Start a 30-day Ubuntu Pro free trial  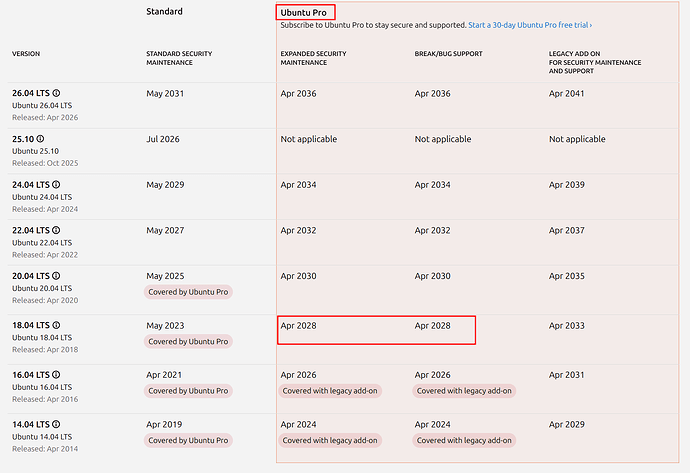(530, 25)
